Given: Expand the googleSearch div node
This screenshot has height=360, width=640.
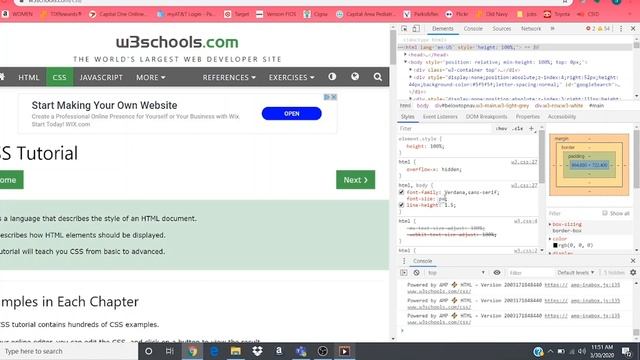Looking at the screenshot, I should click(x=411, y=77).
